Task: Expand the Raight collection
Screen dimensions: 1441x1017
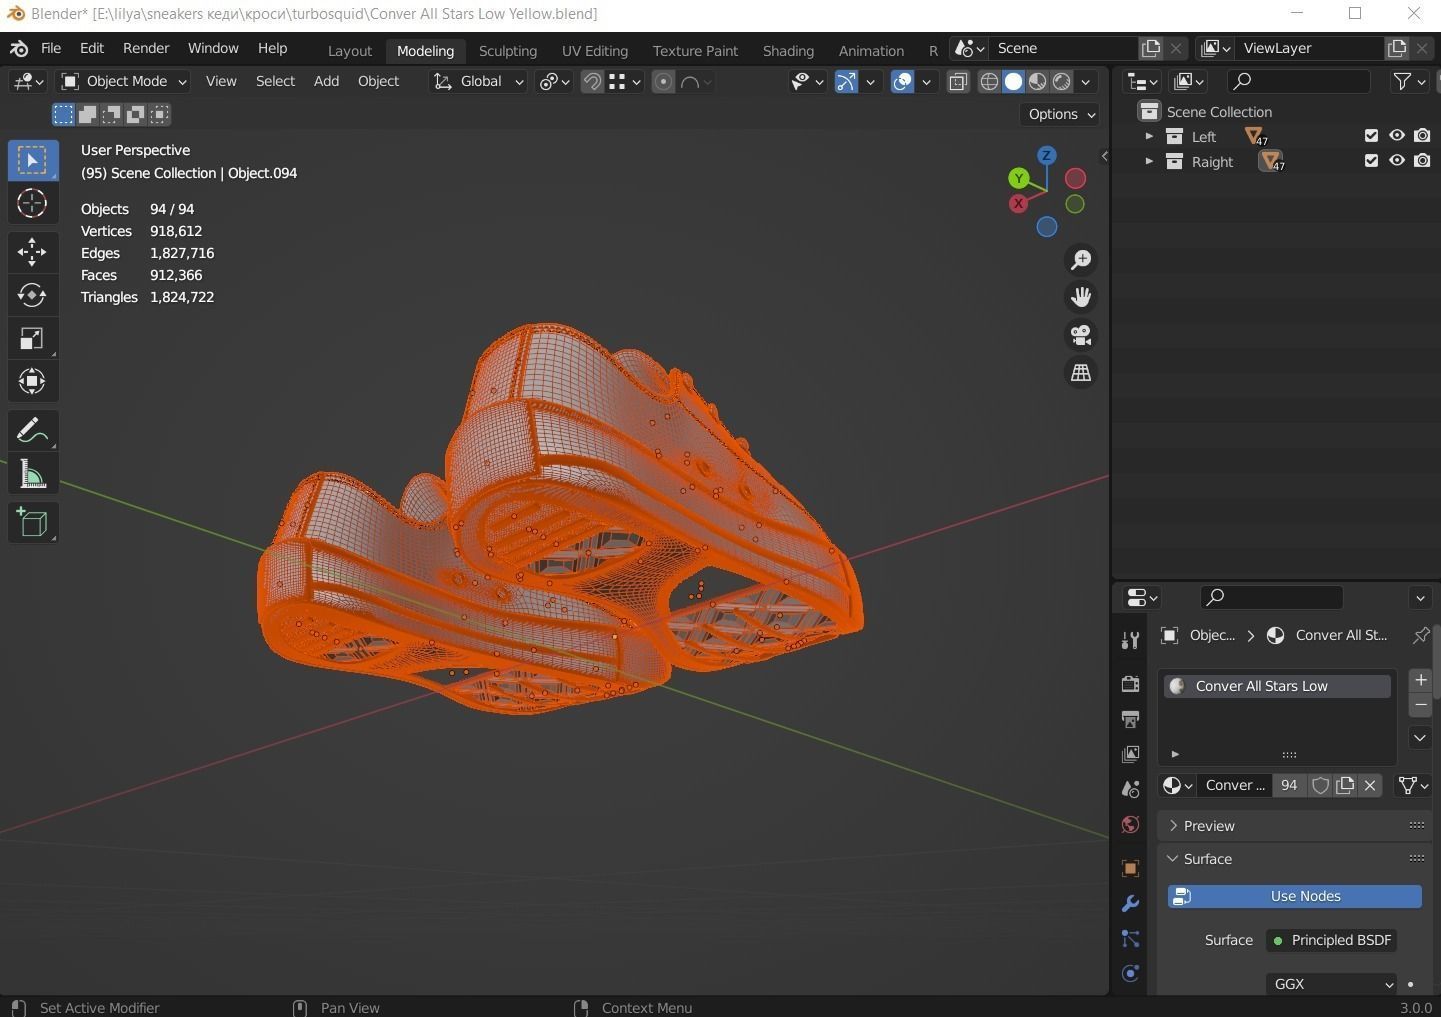Action: click(1149, 161)
